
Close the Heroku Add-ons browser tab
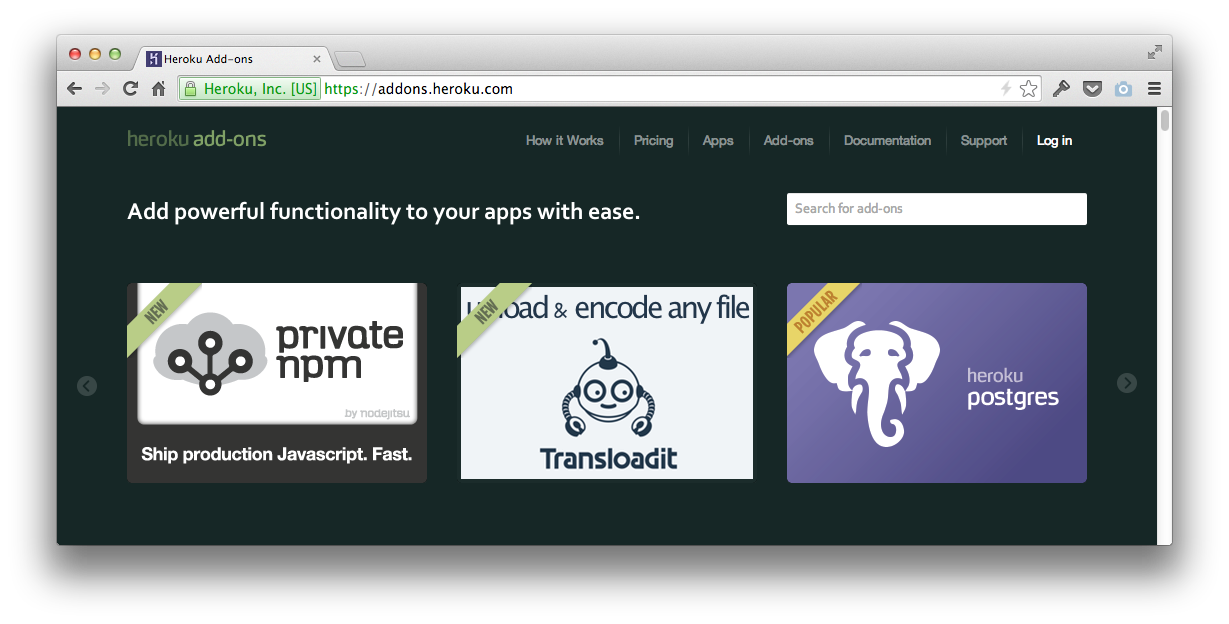pos(317,59)
